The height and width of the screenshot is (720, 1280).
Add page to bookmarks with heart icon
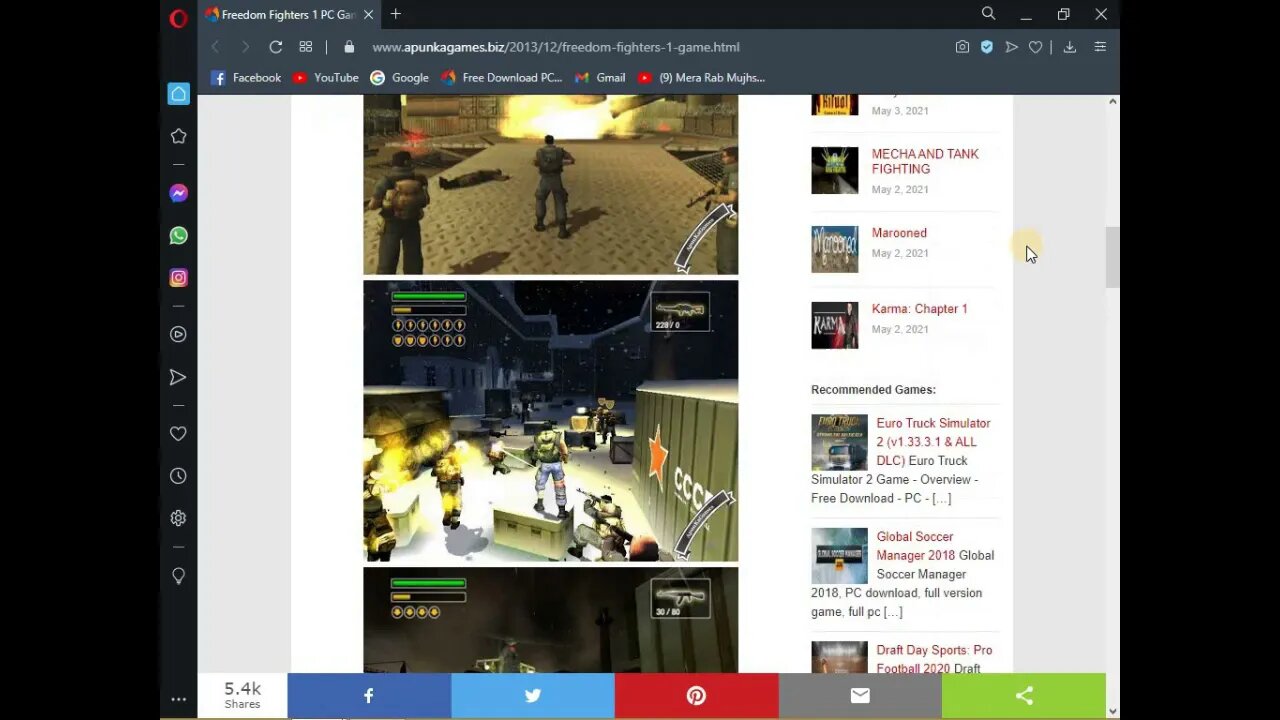point(1035,47)
